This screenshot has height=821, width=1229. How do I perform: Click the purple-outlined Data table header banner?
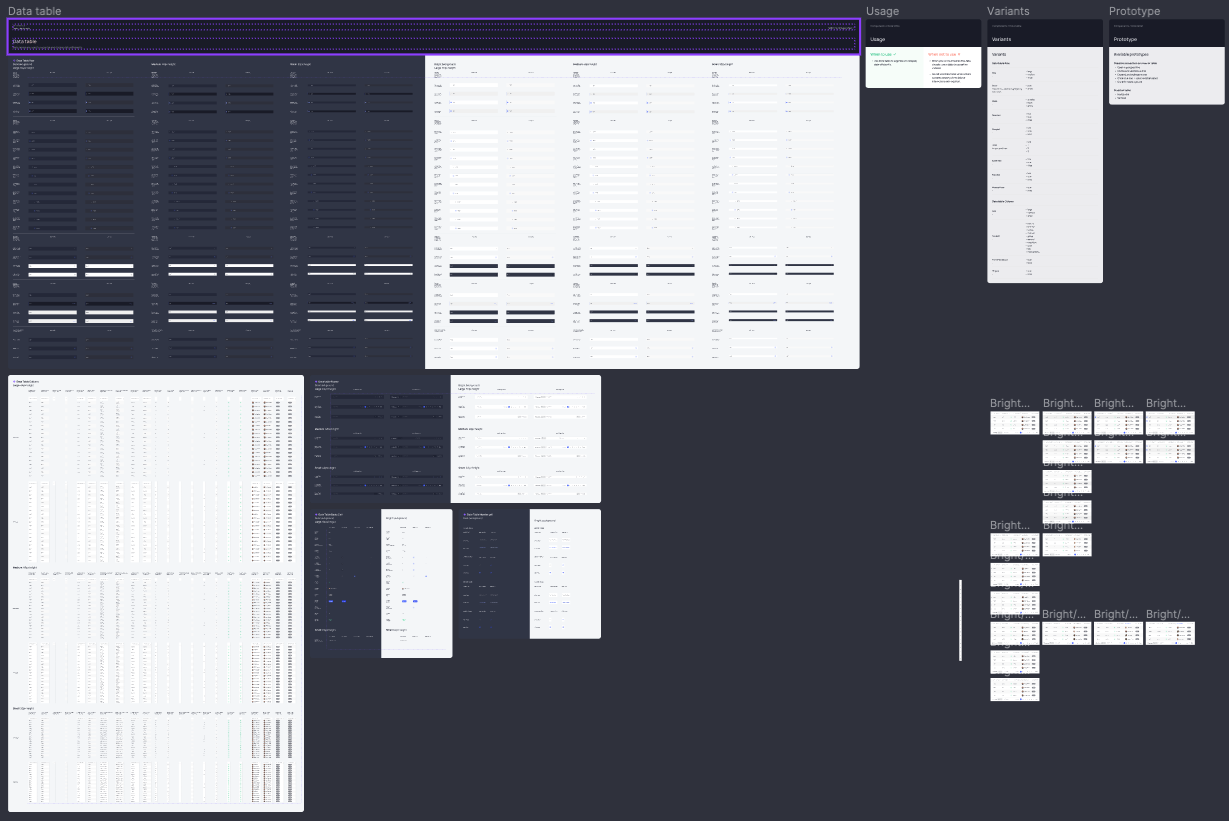click(433, 37)
